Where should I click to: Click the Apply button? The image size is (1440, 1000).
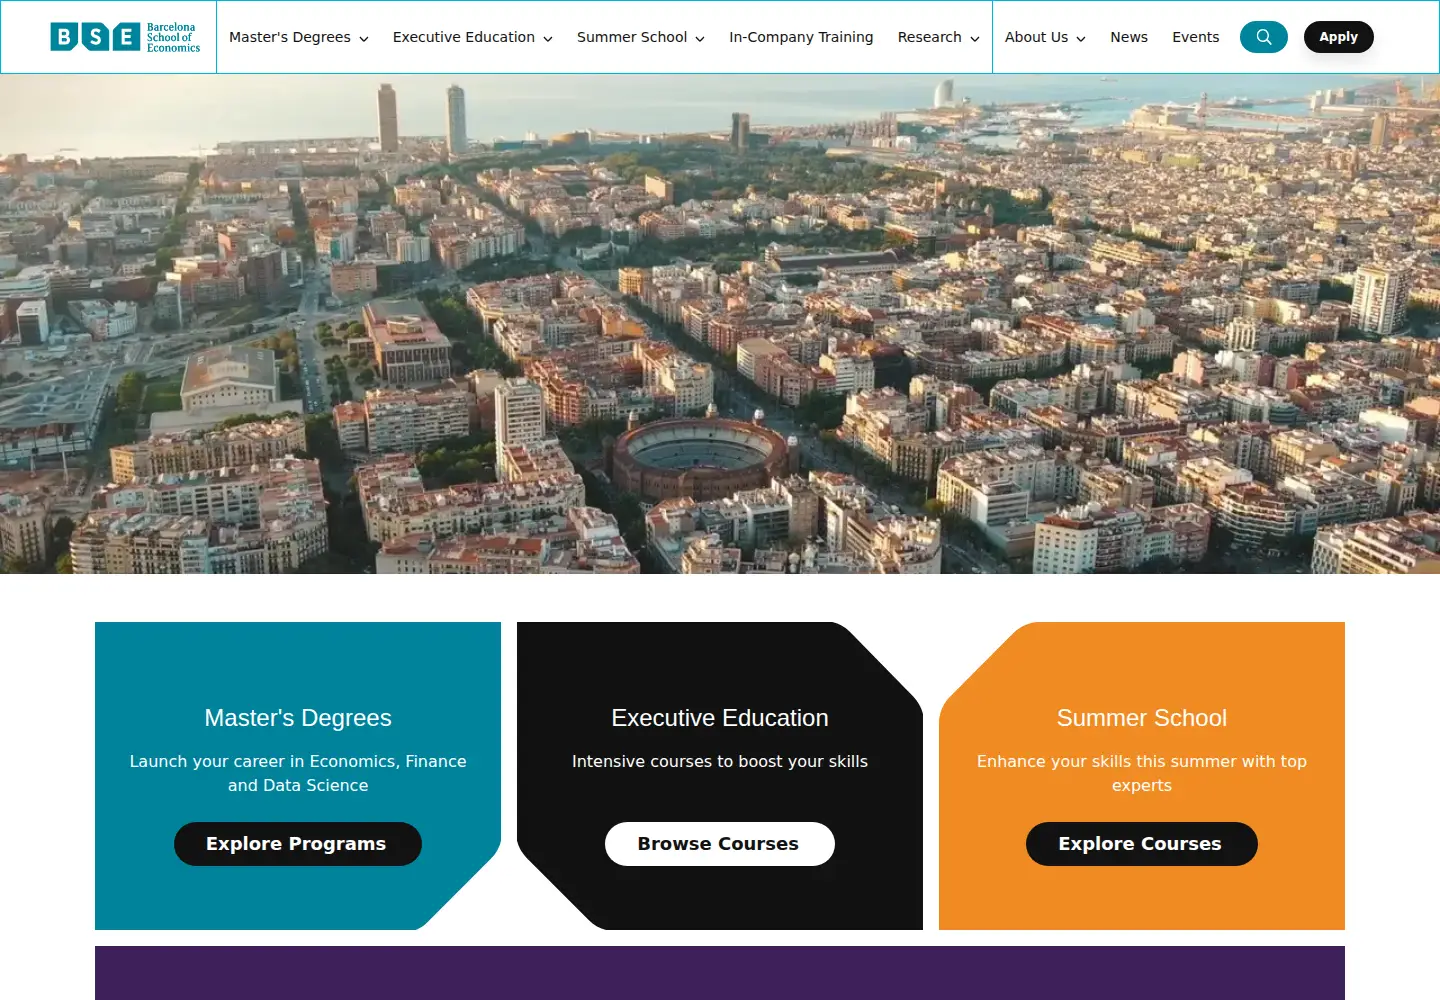(1339, 37)
